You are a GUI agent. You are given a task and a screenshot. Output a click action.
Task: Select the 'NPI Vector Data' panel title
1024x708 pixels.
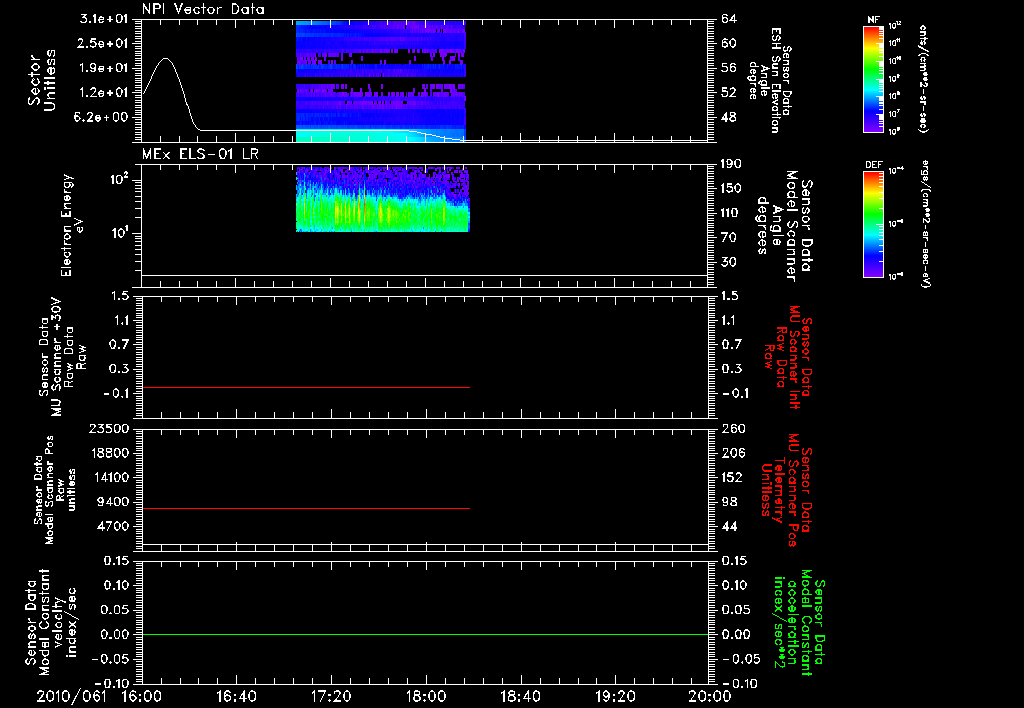[x=203, y=9]
